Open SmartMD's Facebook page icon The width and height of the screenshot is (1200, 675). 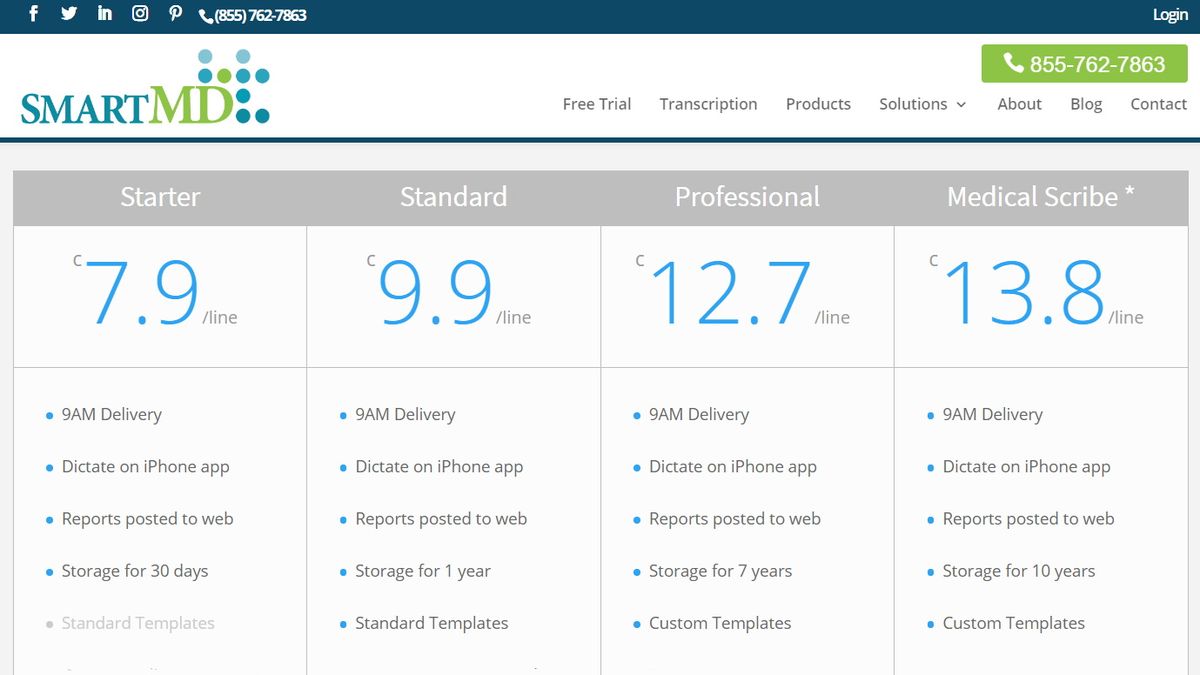pyautogui.click(x=33, y=14)
